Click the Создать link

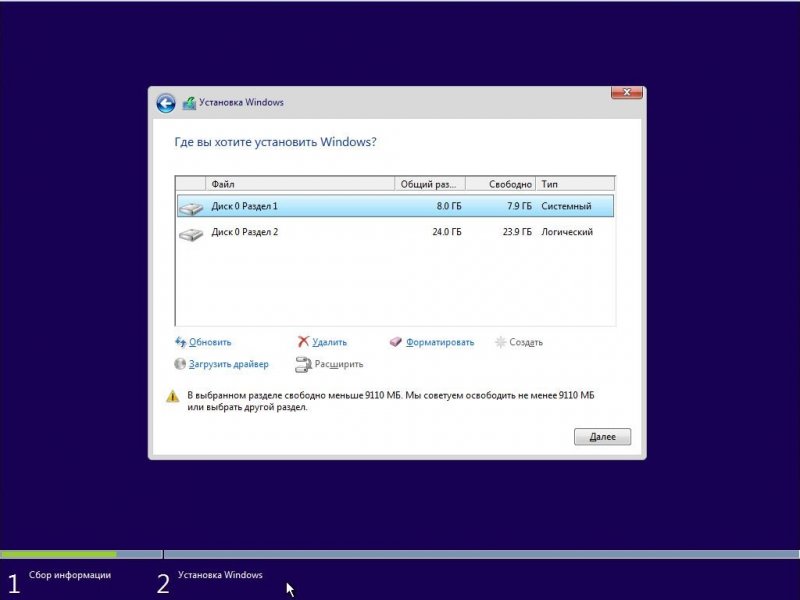pyautogui.click(x=526, y=342)
